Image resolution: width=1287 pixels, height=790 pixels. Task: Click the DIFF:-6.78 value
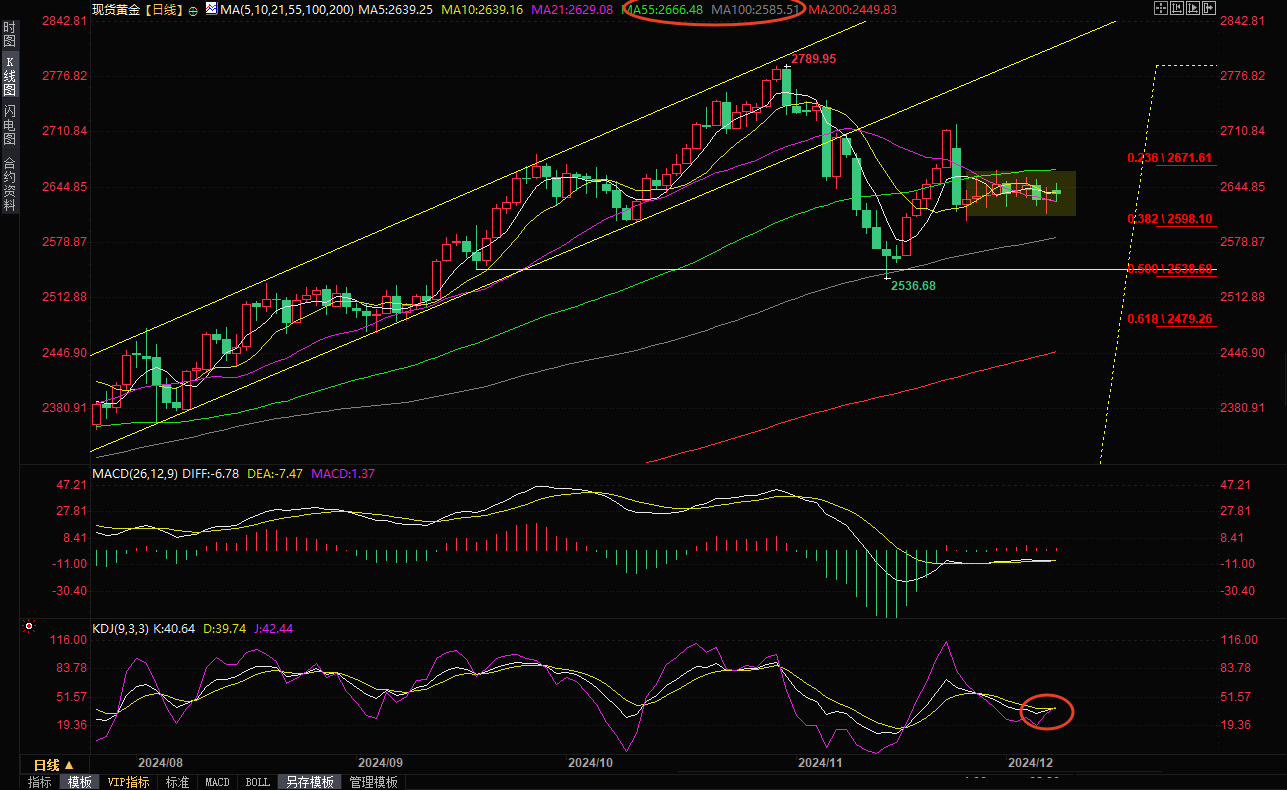click(211, 473)
